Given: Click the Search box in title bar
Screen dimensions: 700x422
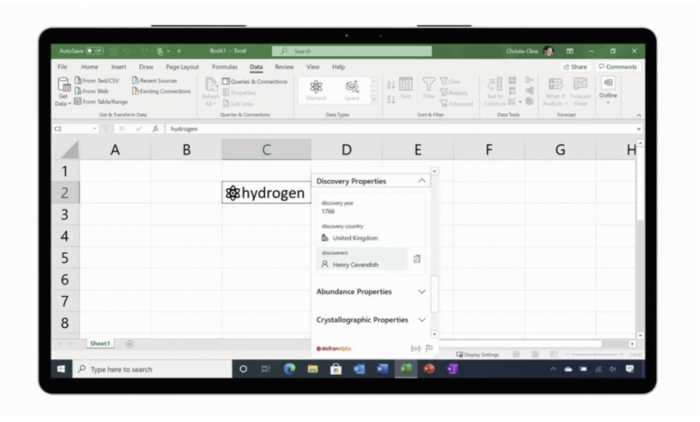Looking at the screenshot, I should [x=352, y=51].
